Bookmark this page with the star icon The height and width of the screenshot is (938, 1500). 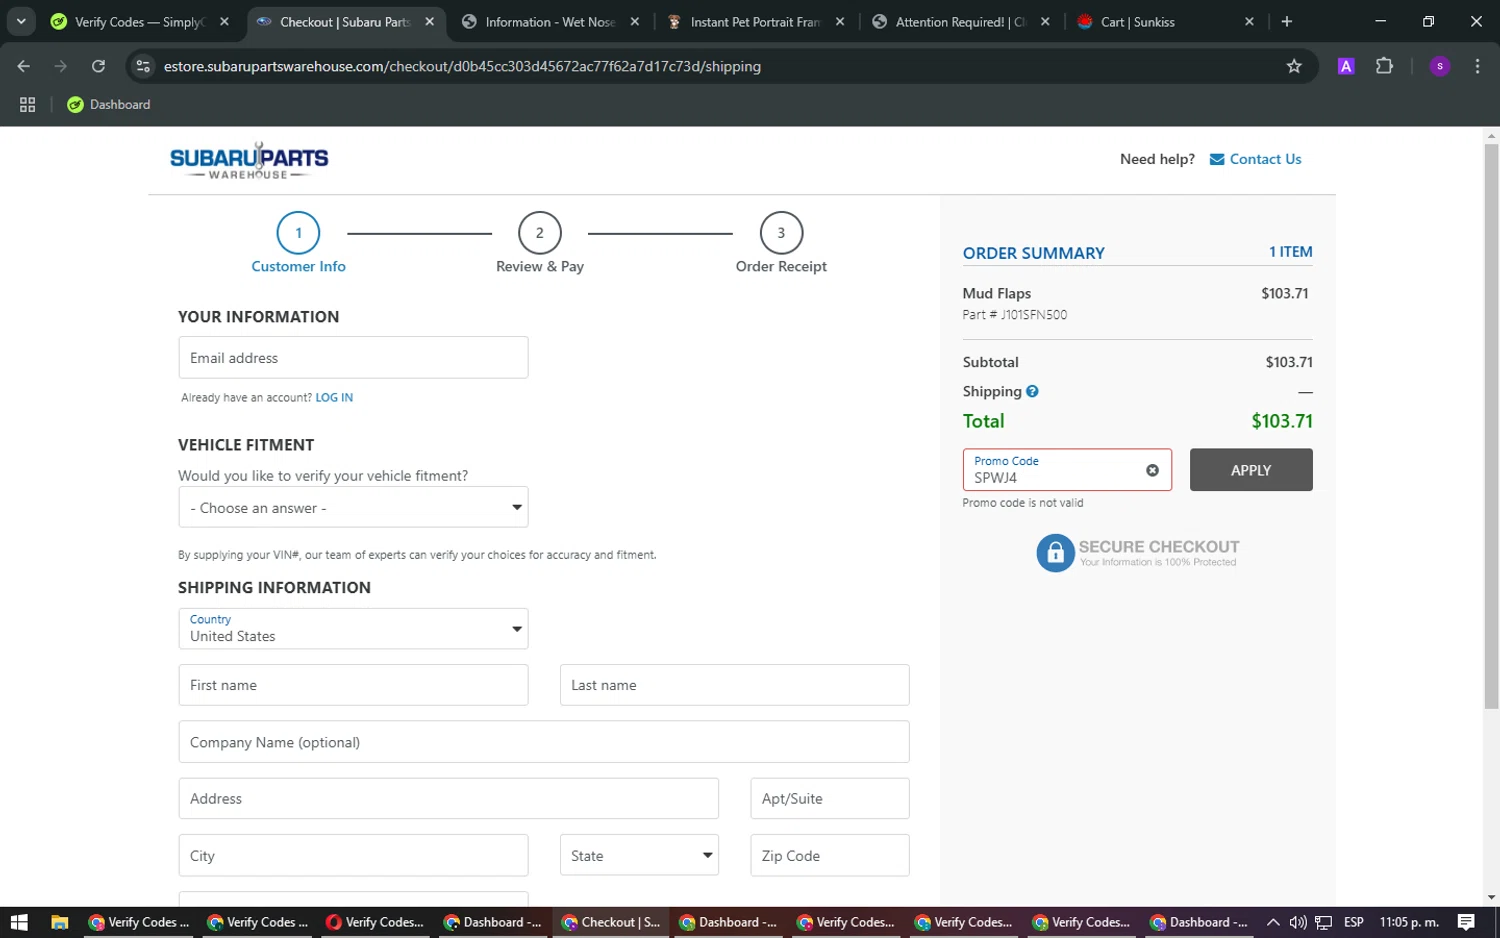(1294, 66)
